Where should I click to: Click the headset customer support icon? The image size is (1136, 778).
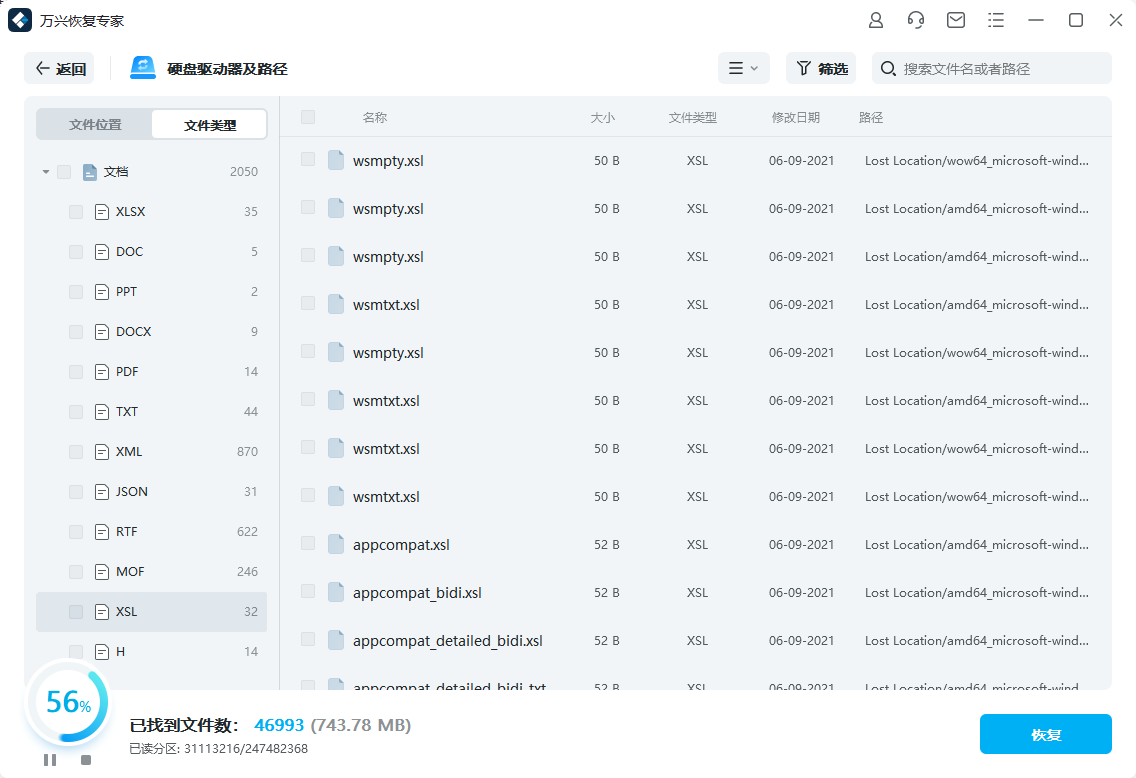pyautogui.click(x=916, y=19)
